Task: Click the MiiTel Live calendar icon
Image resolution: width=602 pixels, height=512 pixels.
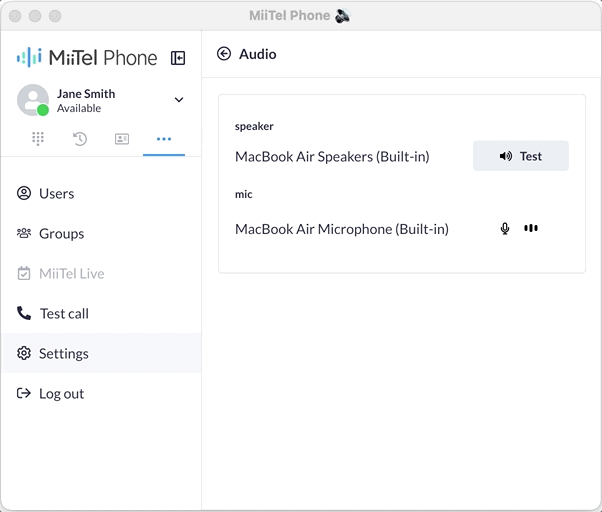Action: [x=24, y=274]
